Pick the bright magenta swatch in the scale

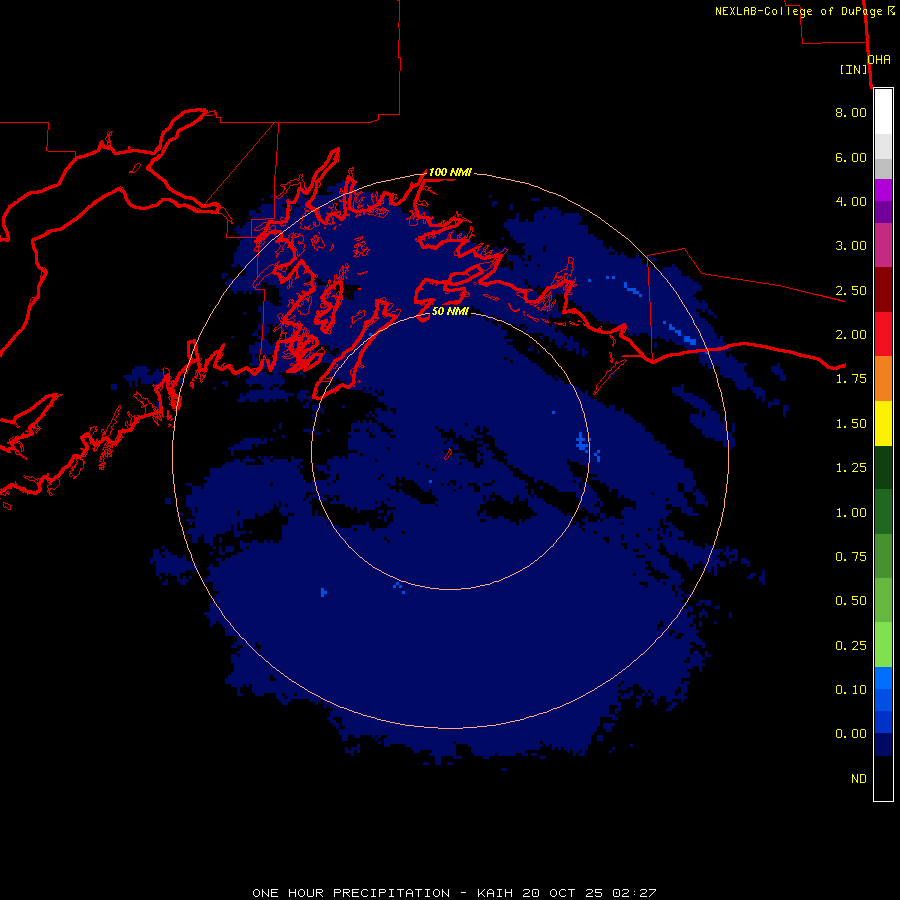(x=883, y=190)
